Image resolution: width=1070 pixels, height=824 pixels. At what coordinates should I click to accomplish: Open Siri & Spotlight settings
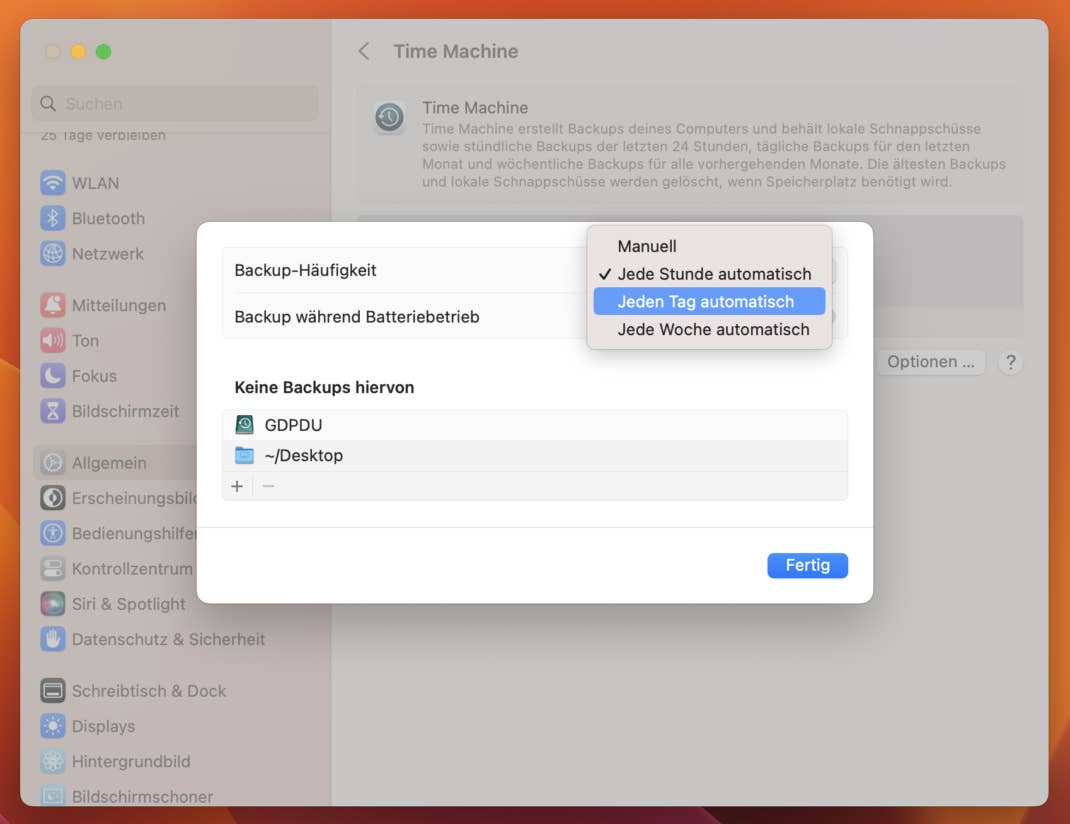[x=113, y=604]
